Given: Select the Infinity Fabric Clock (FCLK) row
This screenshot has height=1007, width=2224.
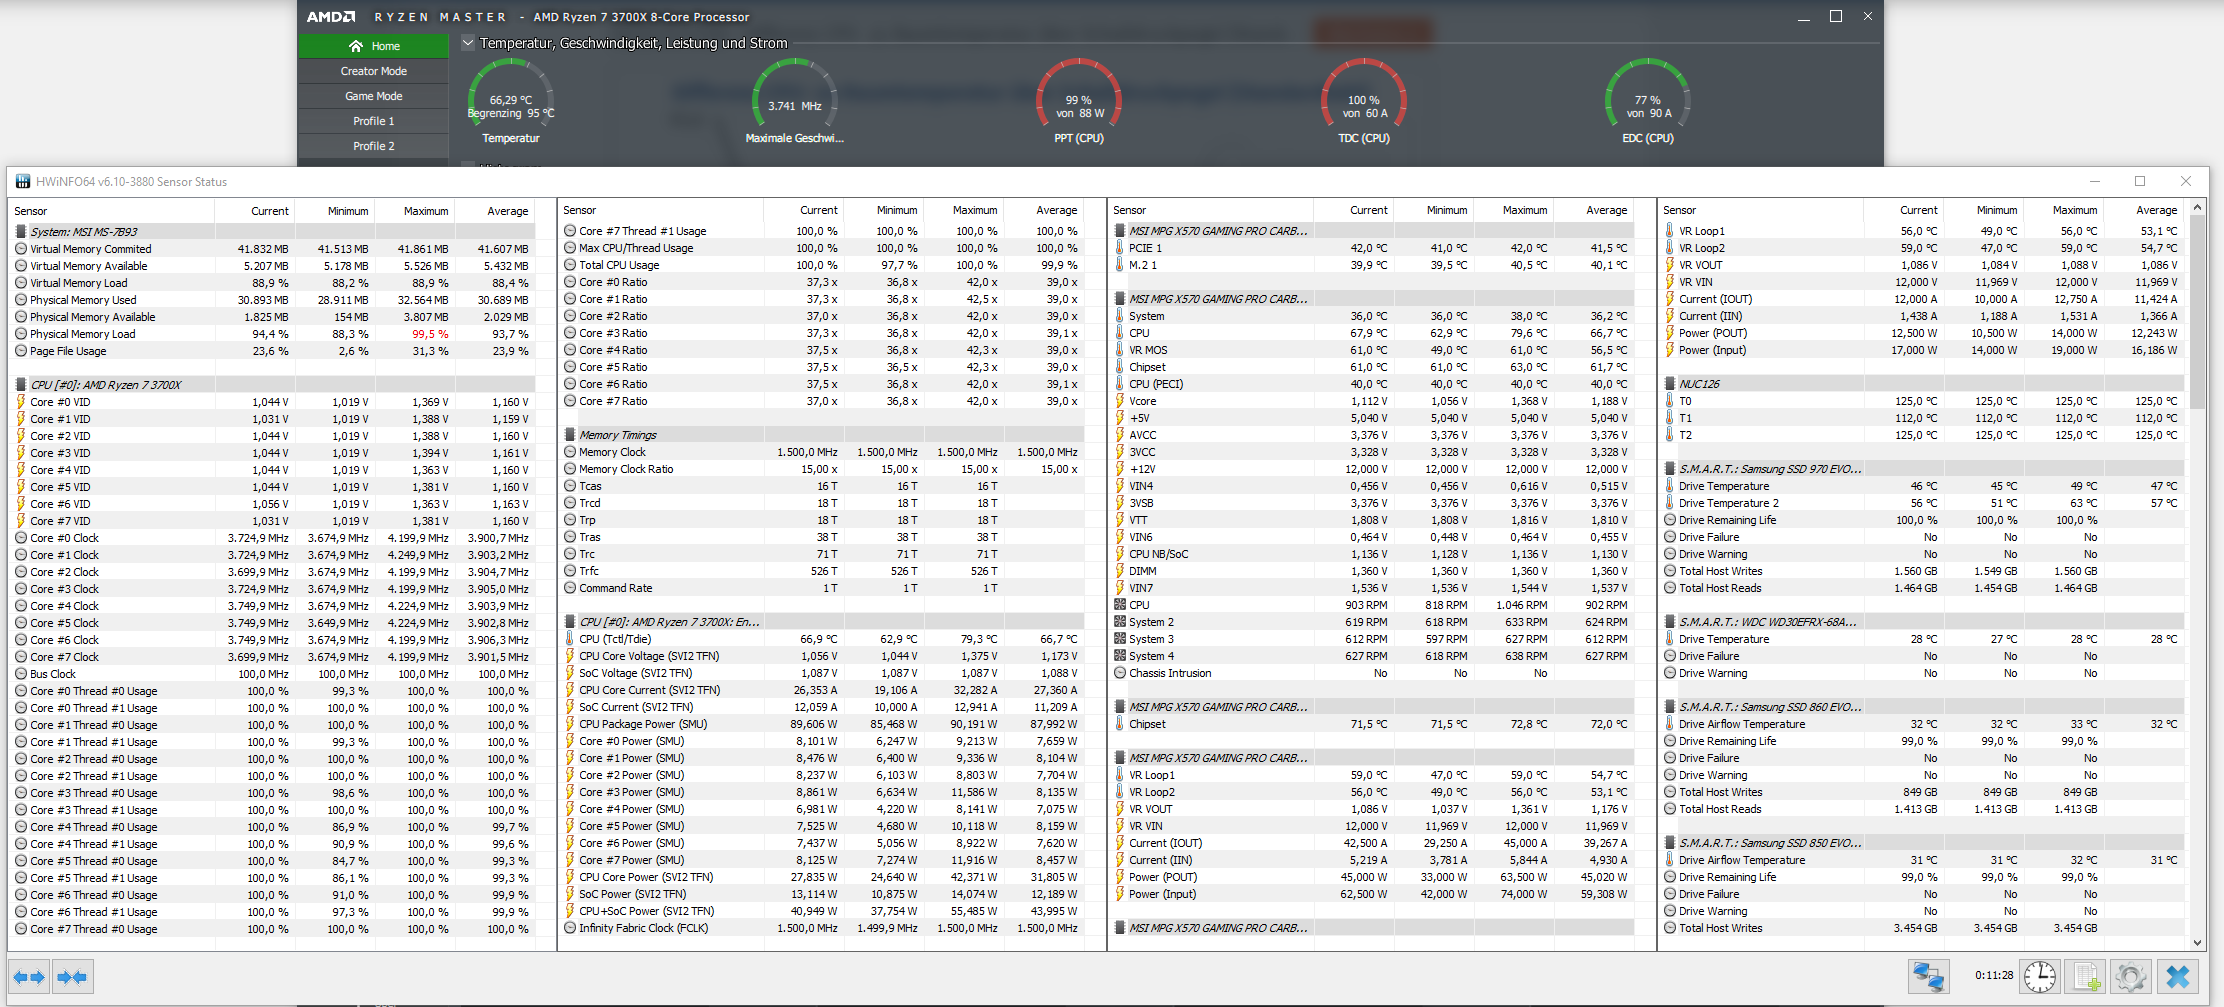Looking at the screenshot, I should [x=823, y=928].
